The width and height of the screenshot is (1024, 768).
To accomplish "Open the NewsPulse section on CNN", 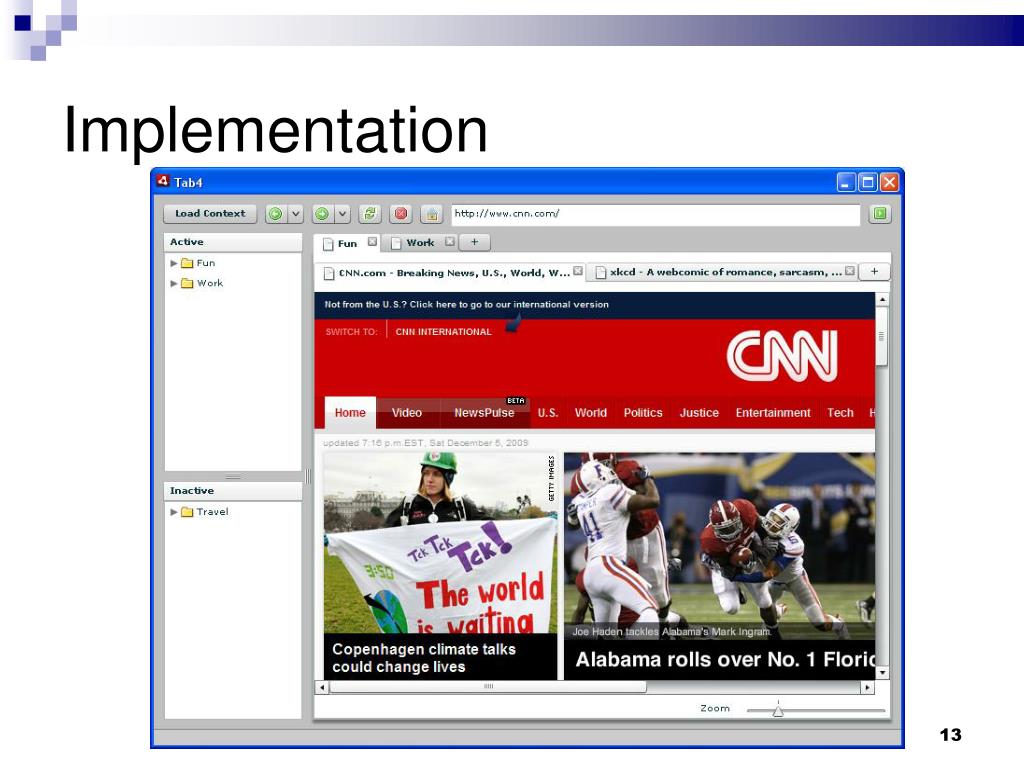I will [484, 413].
